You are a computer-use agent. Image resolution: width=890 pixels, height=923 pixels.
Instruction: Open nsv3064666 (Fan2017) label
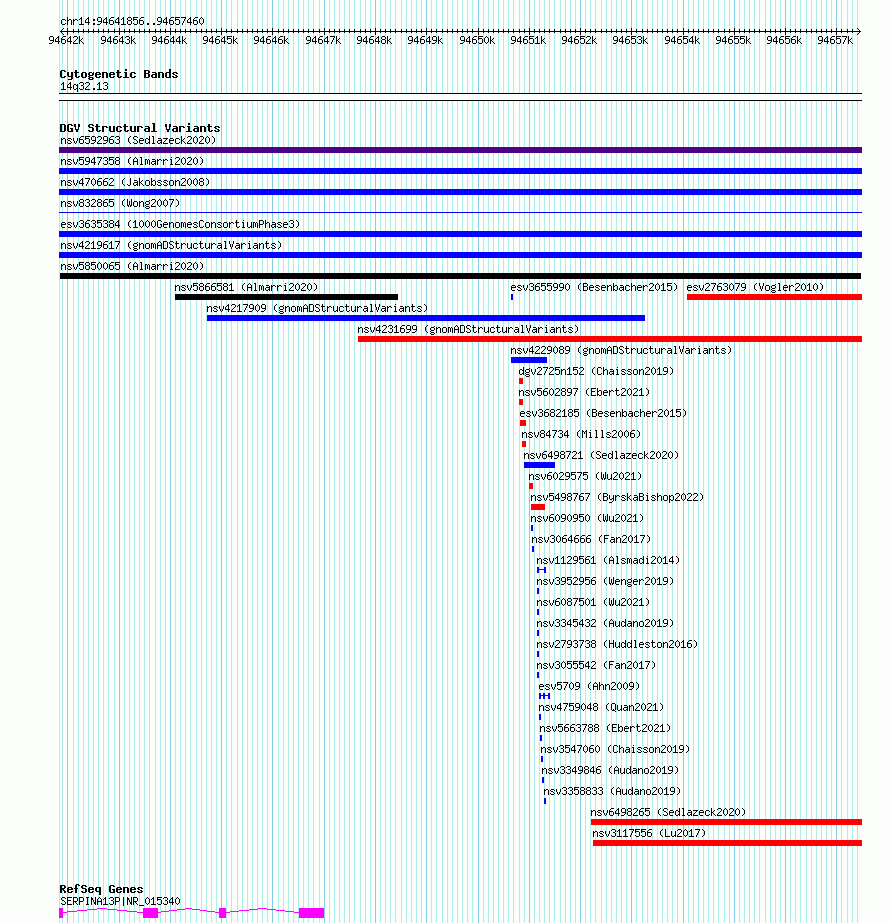591,539
